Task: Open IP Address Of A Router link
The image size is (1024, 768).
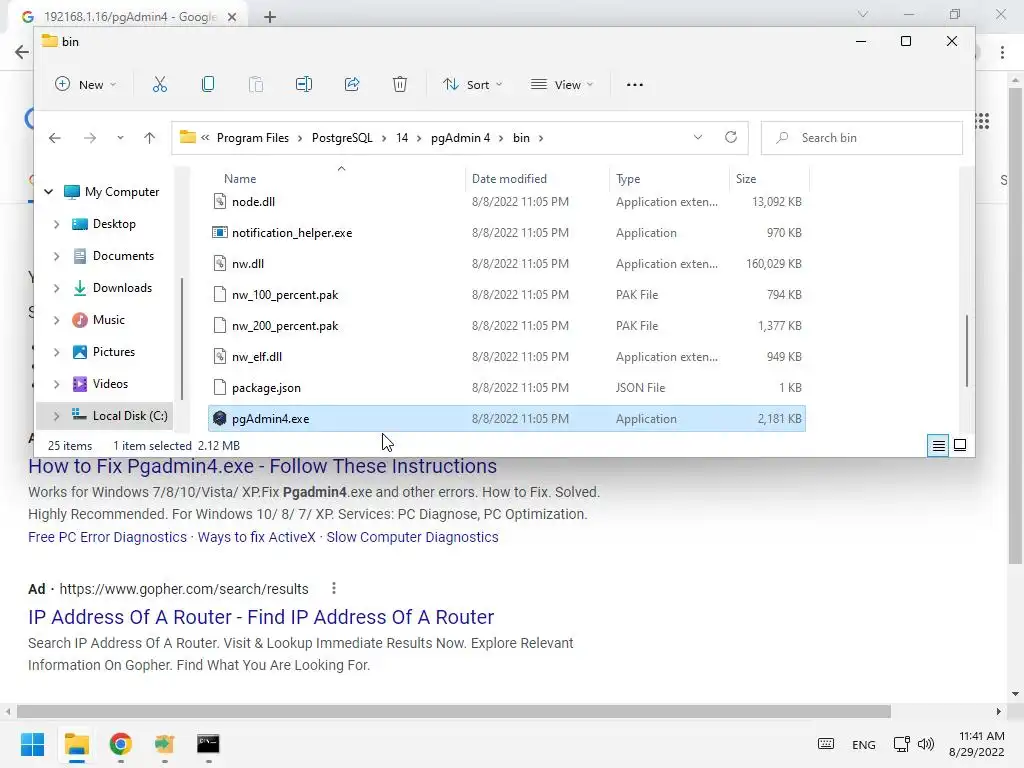Action: click(x=261, y=617)
